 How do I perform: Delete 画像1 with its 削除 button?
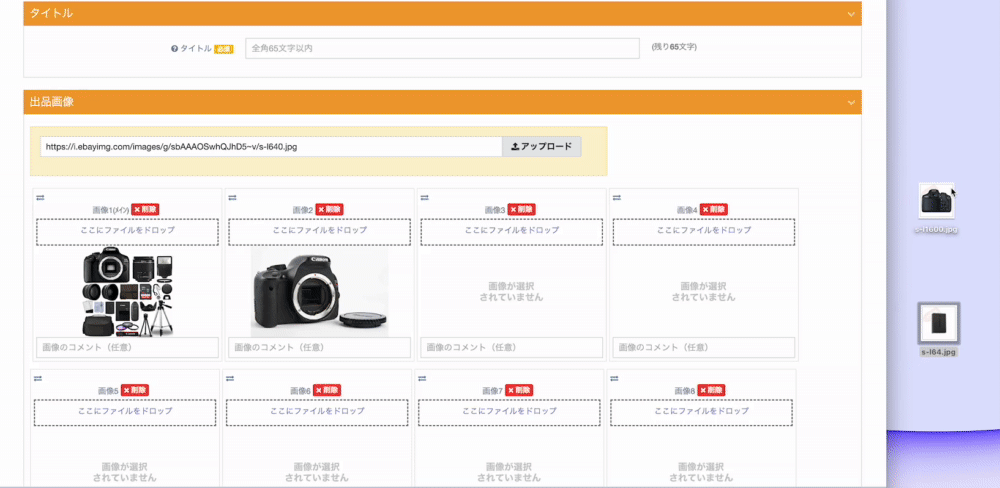coord(145,209)
